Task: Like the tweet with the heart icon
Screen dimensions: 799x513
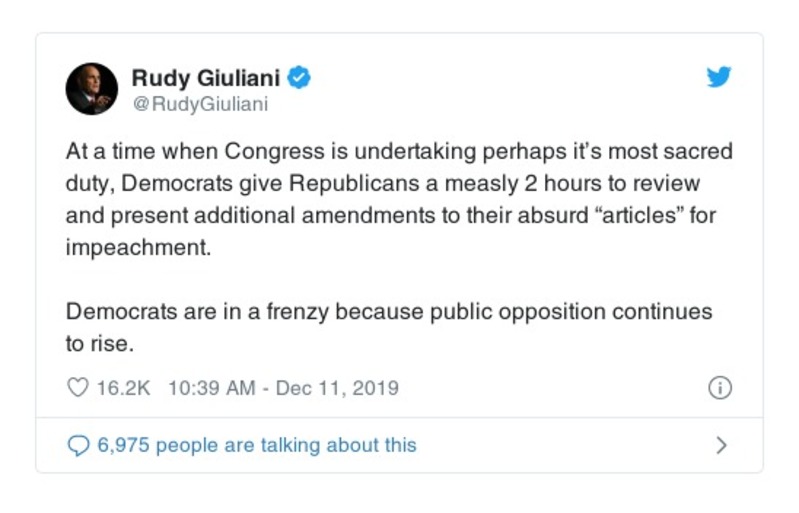Action: pyautogui.click(x=78, y=388)
